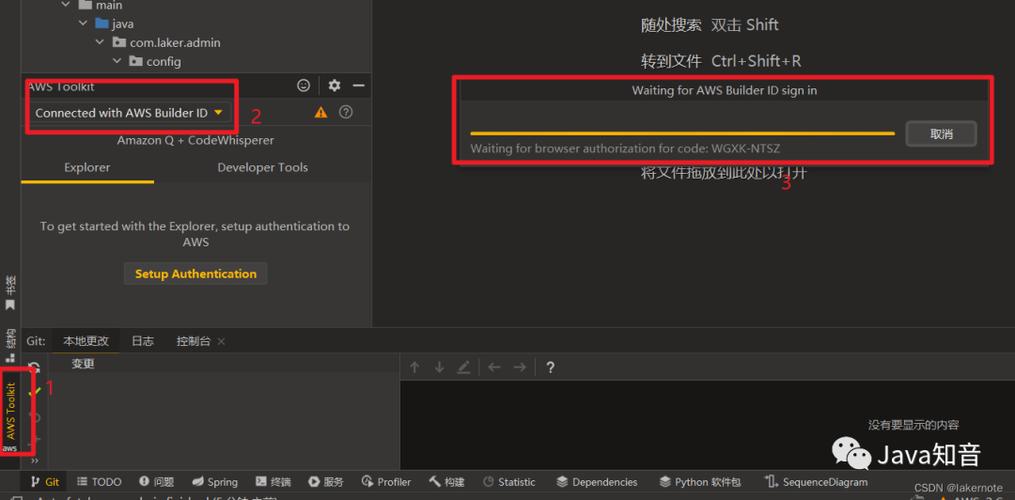Collapse the com.laker.admin package
Screen dimensions: 1015x500
pyautogui.click(x=100, y=43)
